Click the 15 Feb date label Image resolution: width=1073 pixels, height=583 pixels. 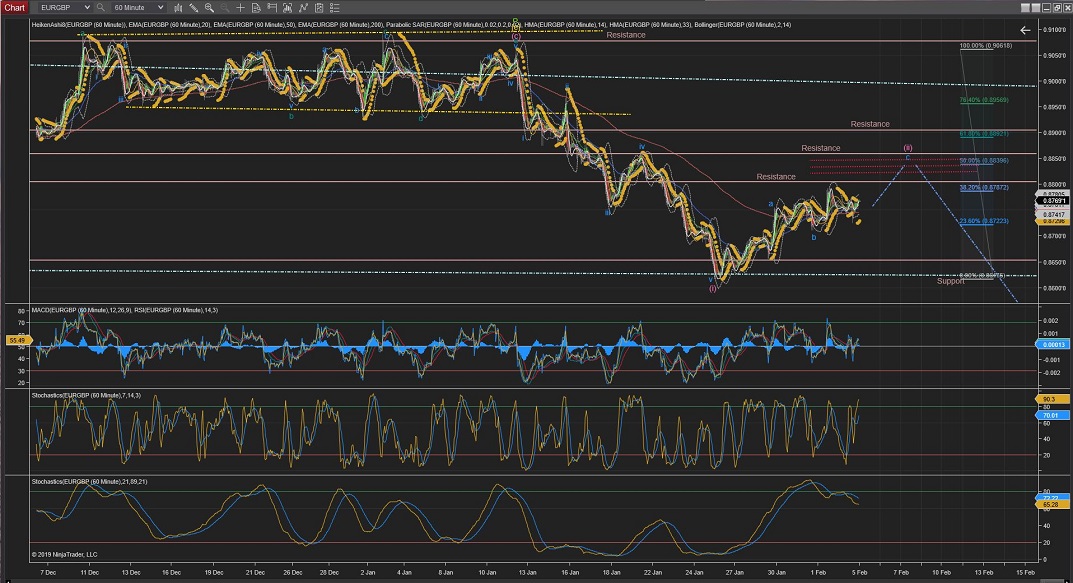coord(1025,572)
